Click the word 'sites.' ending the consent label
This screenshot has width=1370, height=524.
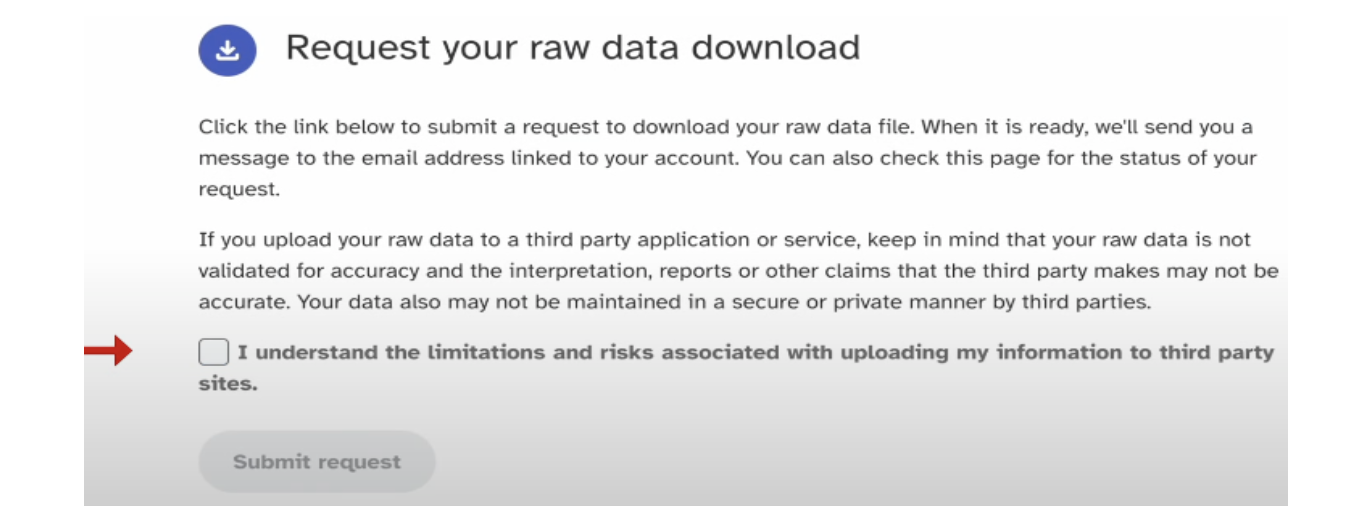pyautogui.click(x=227, y=384)
